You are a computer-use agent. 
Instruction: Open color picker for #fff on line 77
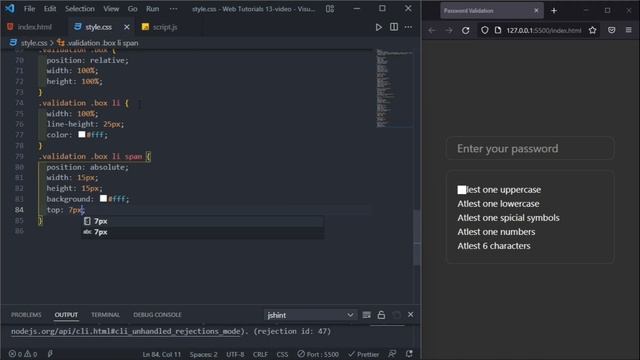point(82,134)
